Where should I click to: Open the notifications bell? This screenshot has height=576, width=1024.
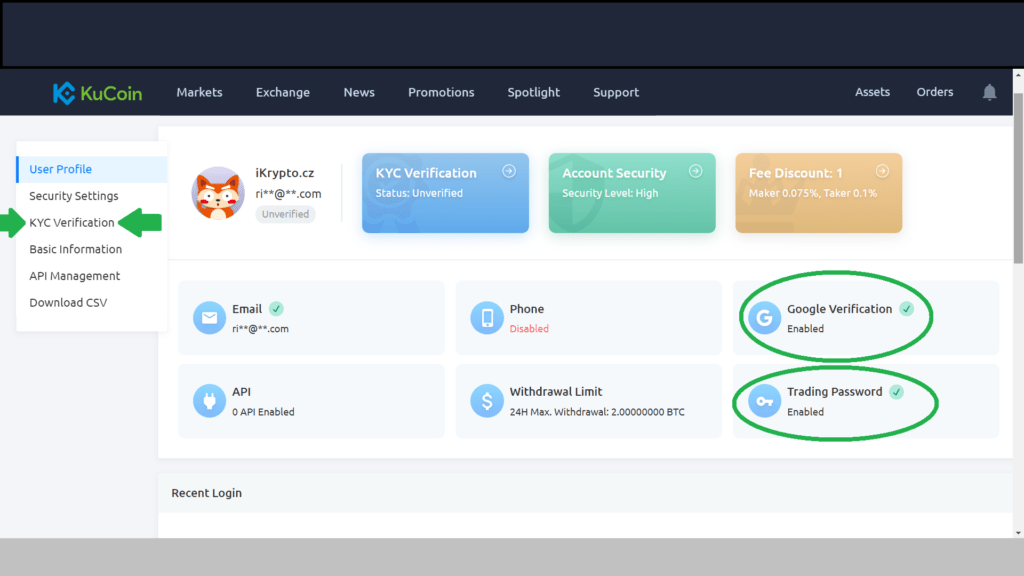pyautogui.click(x=989, y=93)
